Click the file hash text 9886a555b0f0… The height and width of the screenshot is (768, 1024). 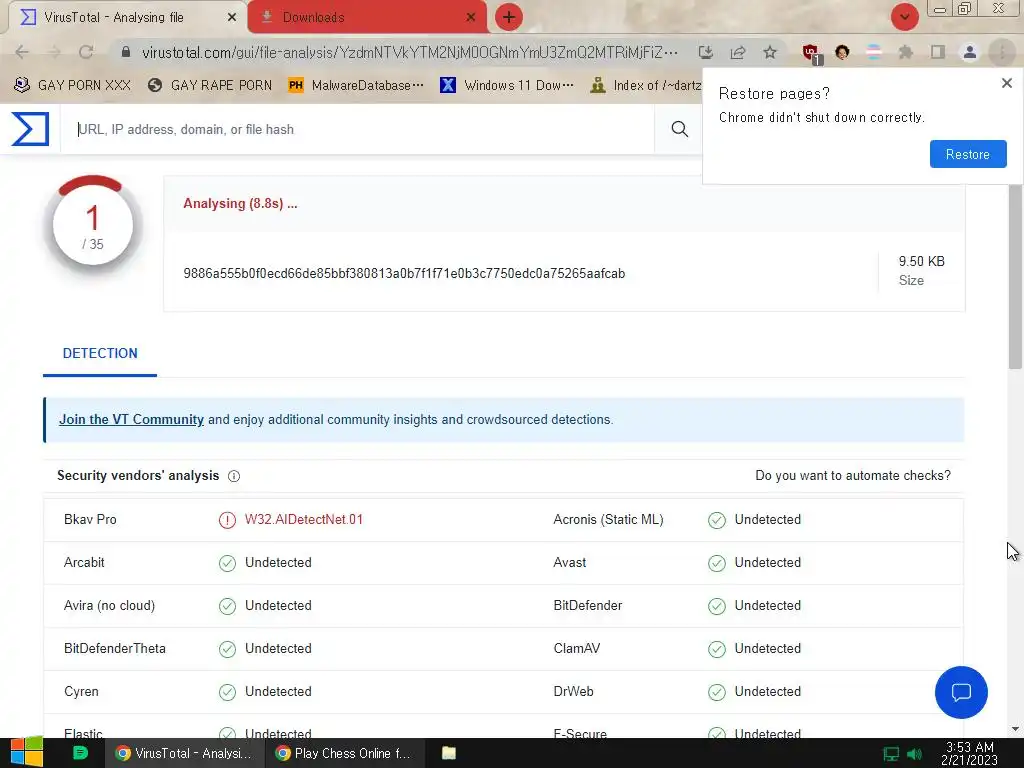coord(404,274)
